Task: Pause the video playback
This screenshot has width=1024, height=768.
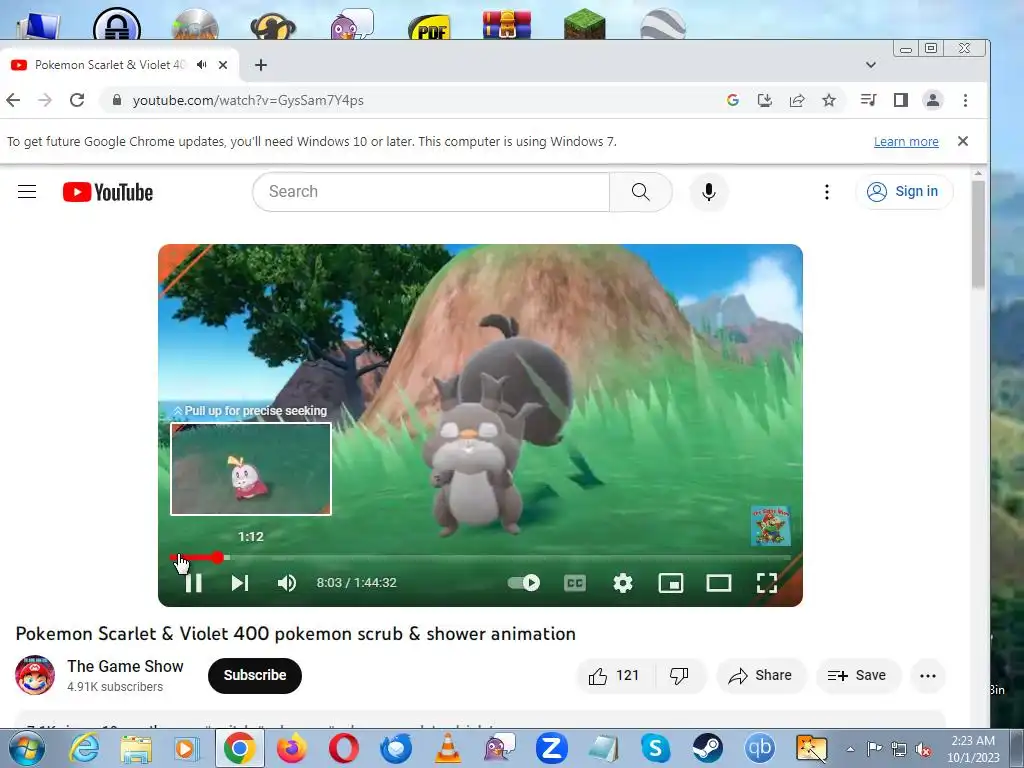Action: click(193, 583)
